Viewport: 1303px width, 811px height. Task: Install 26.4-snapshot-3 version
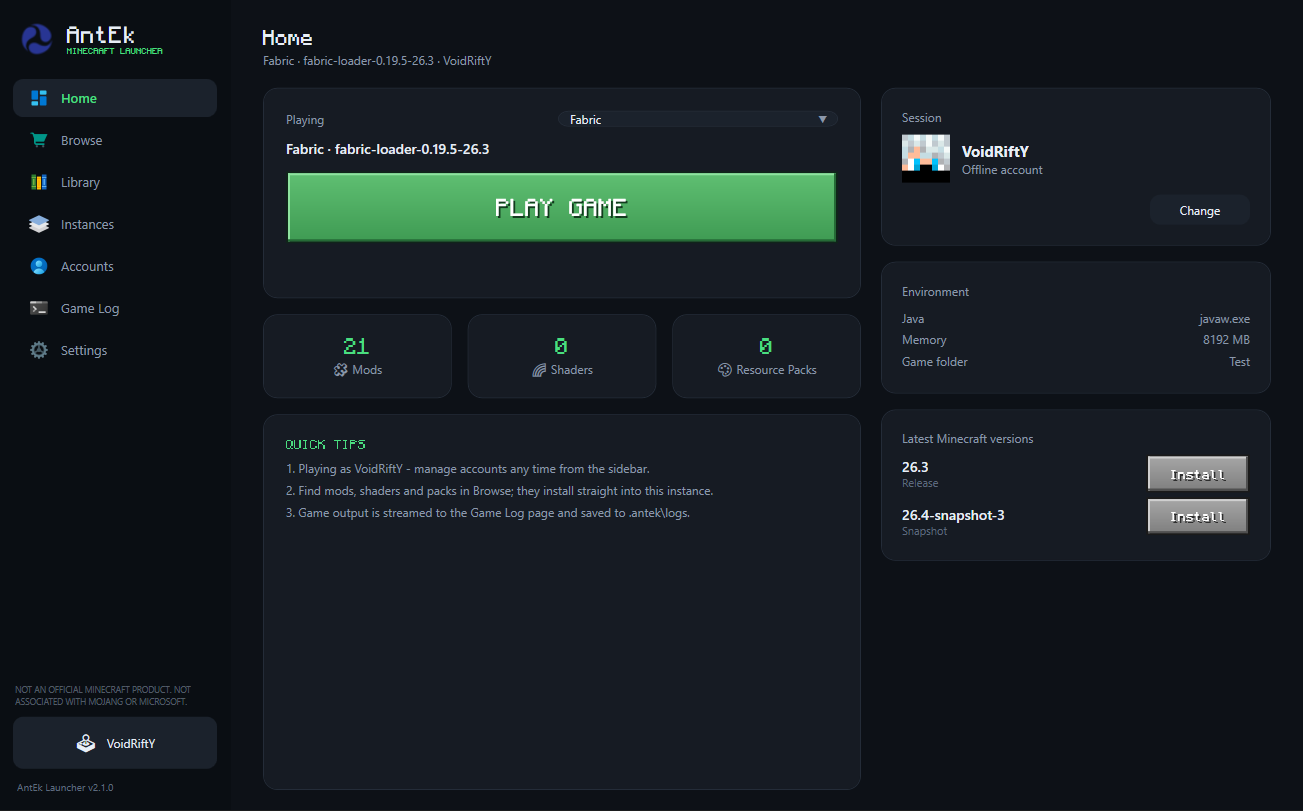tap(1198, 516)
